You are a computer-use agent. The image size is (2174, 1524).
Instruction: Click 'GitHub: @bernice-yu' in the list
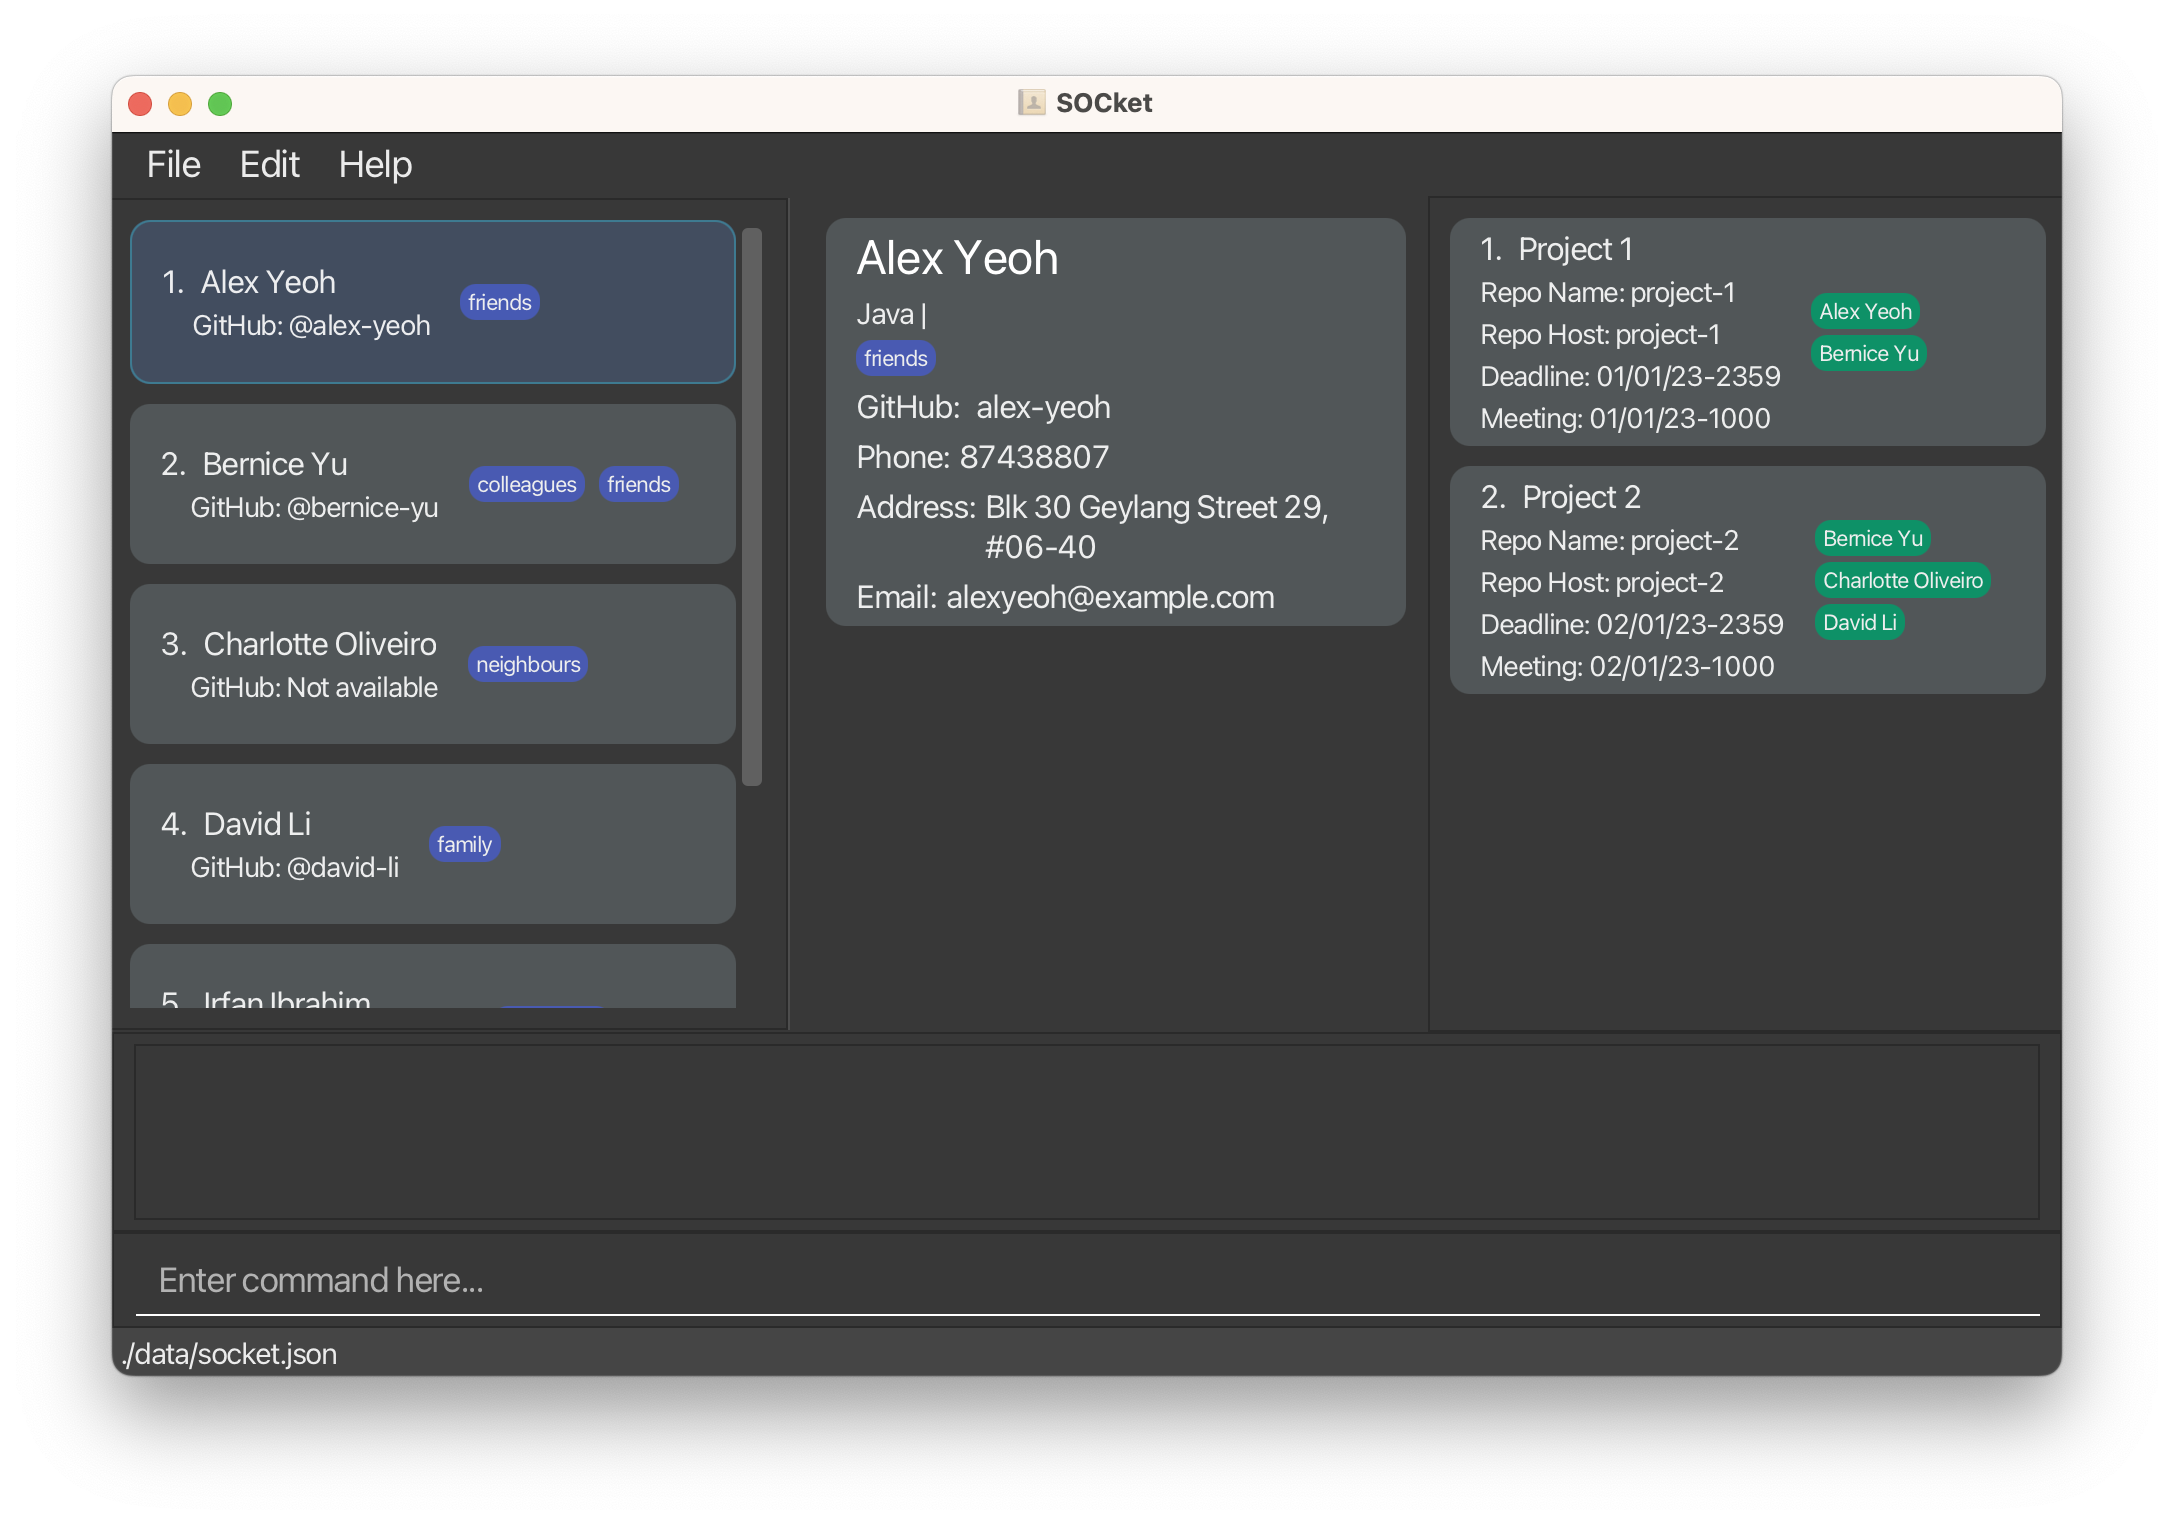314,507
